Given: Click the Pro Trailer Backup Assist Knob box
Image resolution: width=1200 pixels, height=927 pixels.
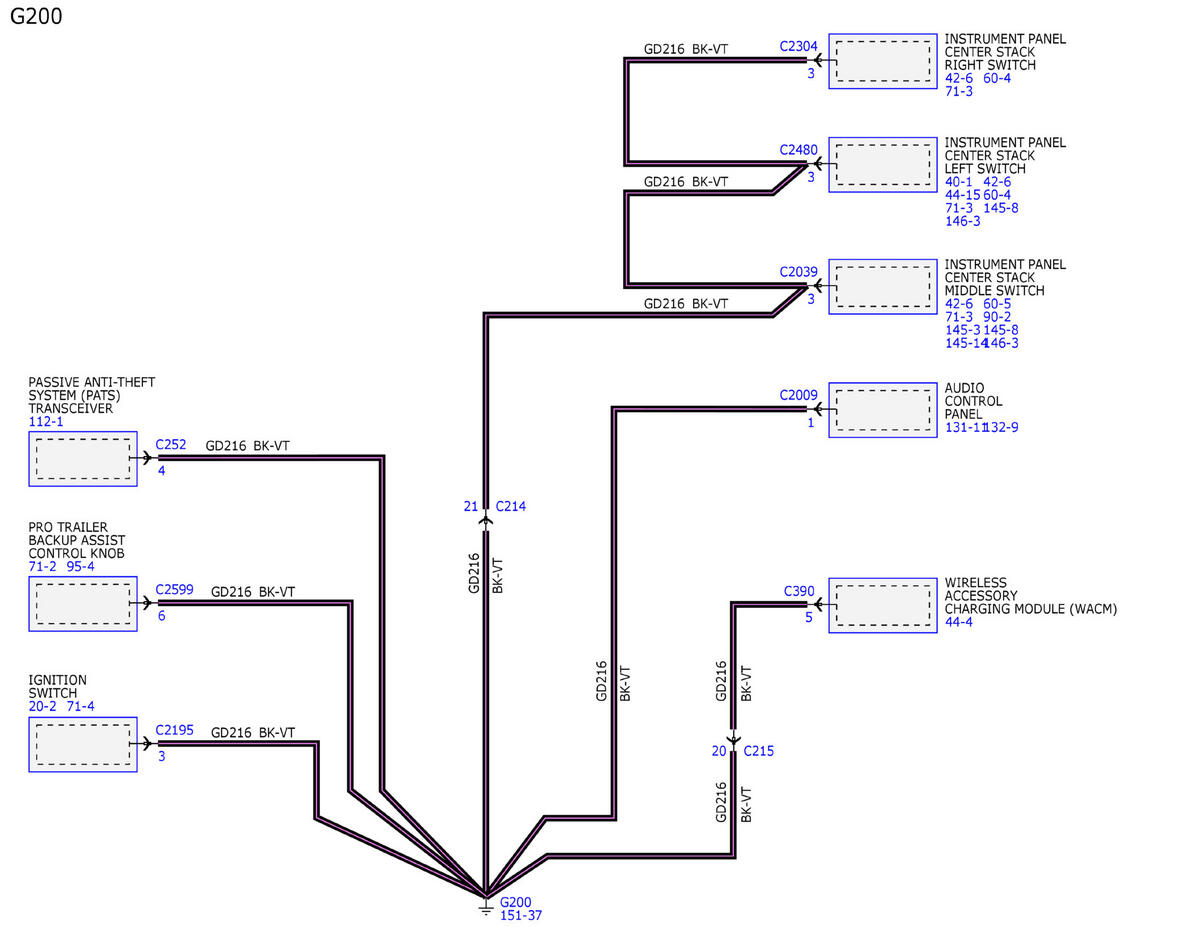Looking at the screenshot, I should [x=83, y=604].
